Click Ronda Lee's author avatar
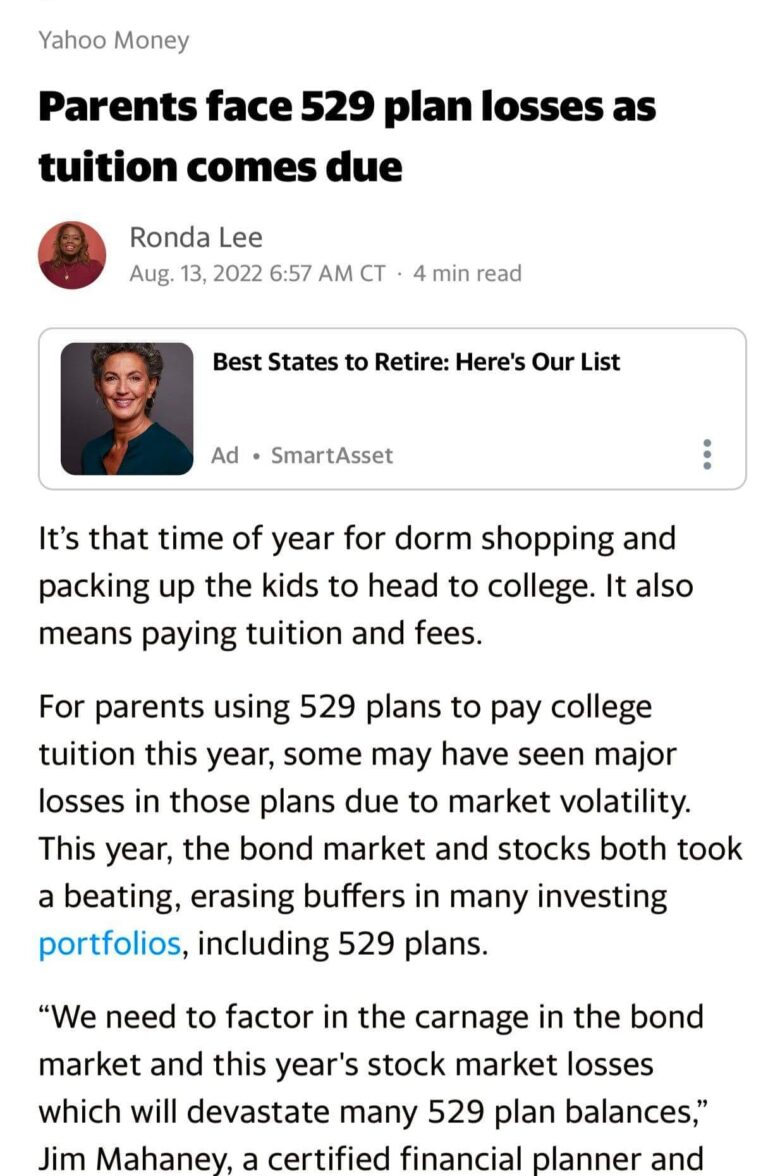The width and height of the screenshot is (768, 1176). 72,255
